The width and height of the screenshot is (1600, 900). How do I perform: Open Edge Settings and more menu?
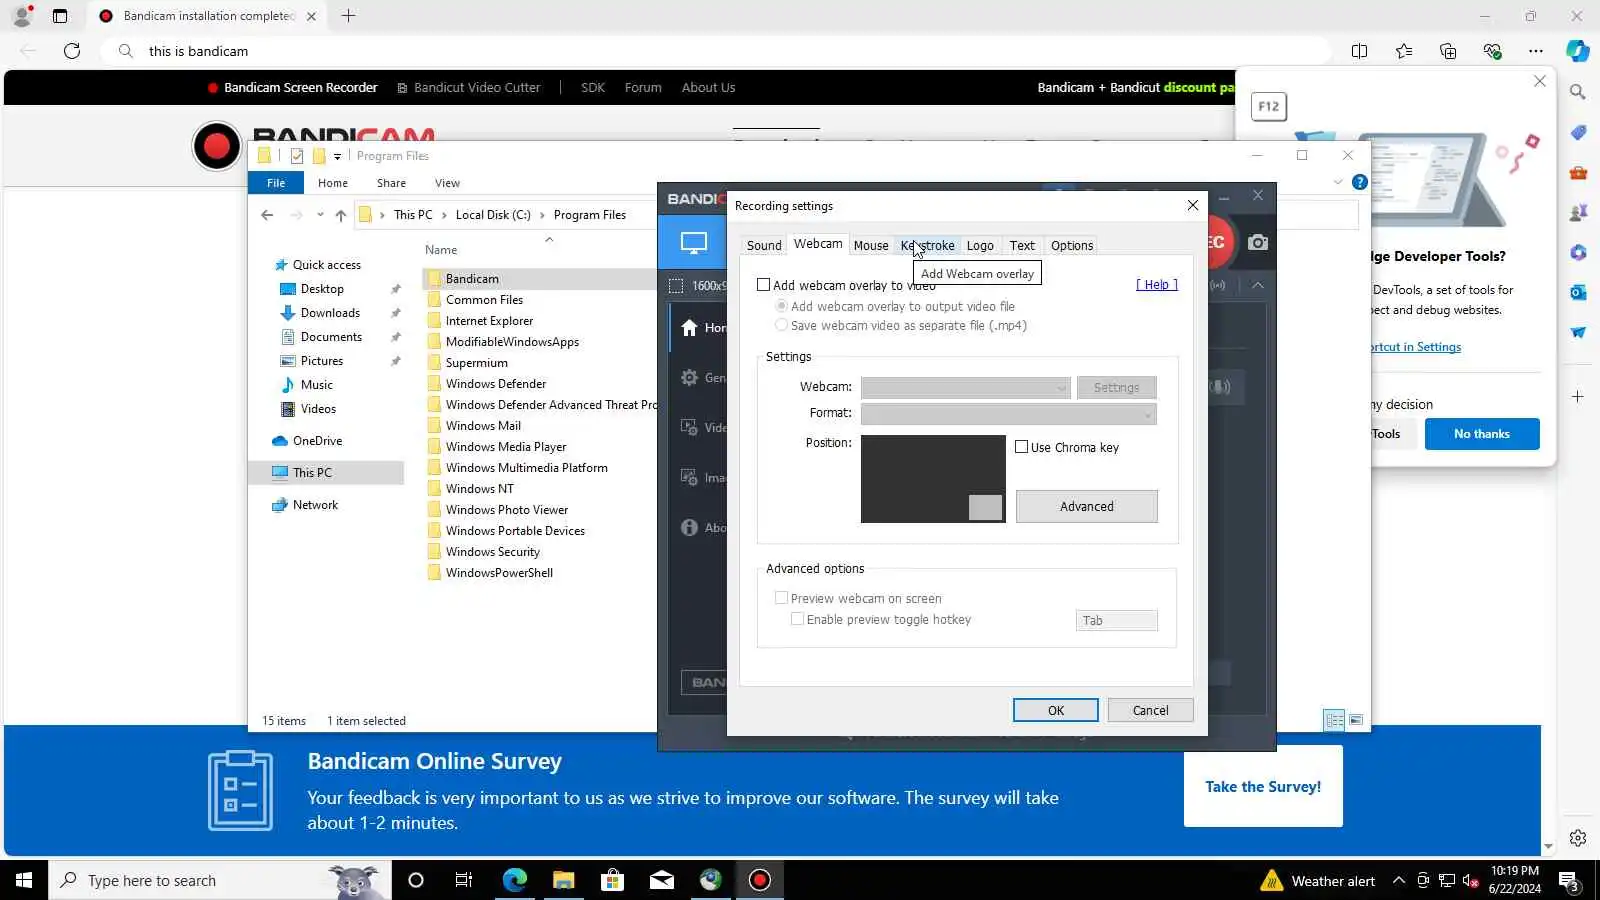pos(1536,51)
